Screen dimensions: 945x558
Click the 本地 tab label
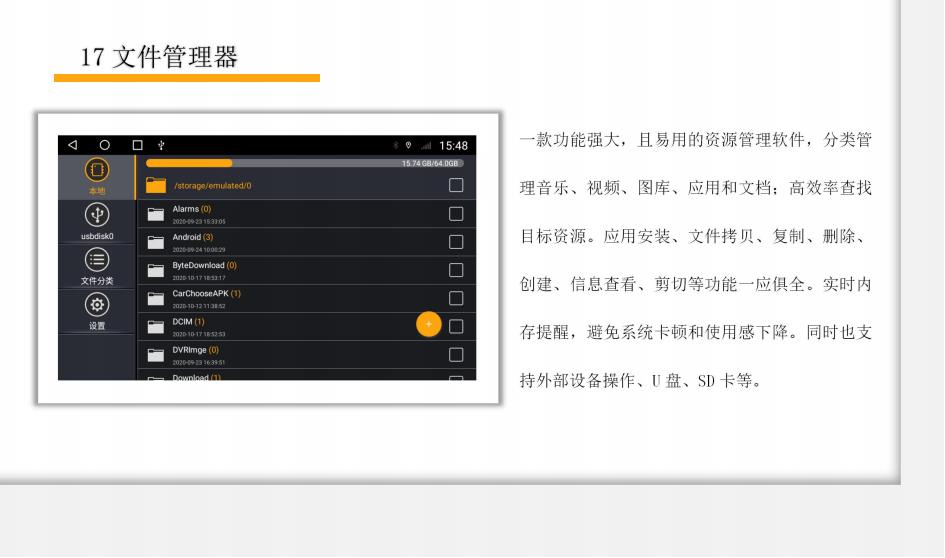97,191
